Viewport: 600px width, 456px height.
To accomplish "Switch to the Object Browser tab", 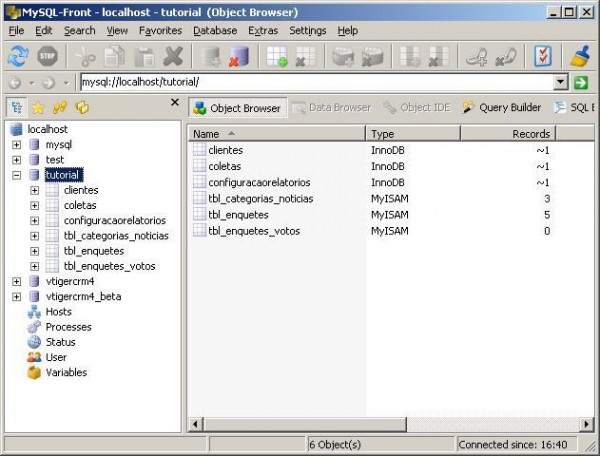I will pyautogui.click(x=237, y=108).
